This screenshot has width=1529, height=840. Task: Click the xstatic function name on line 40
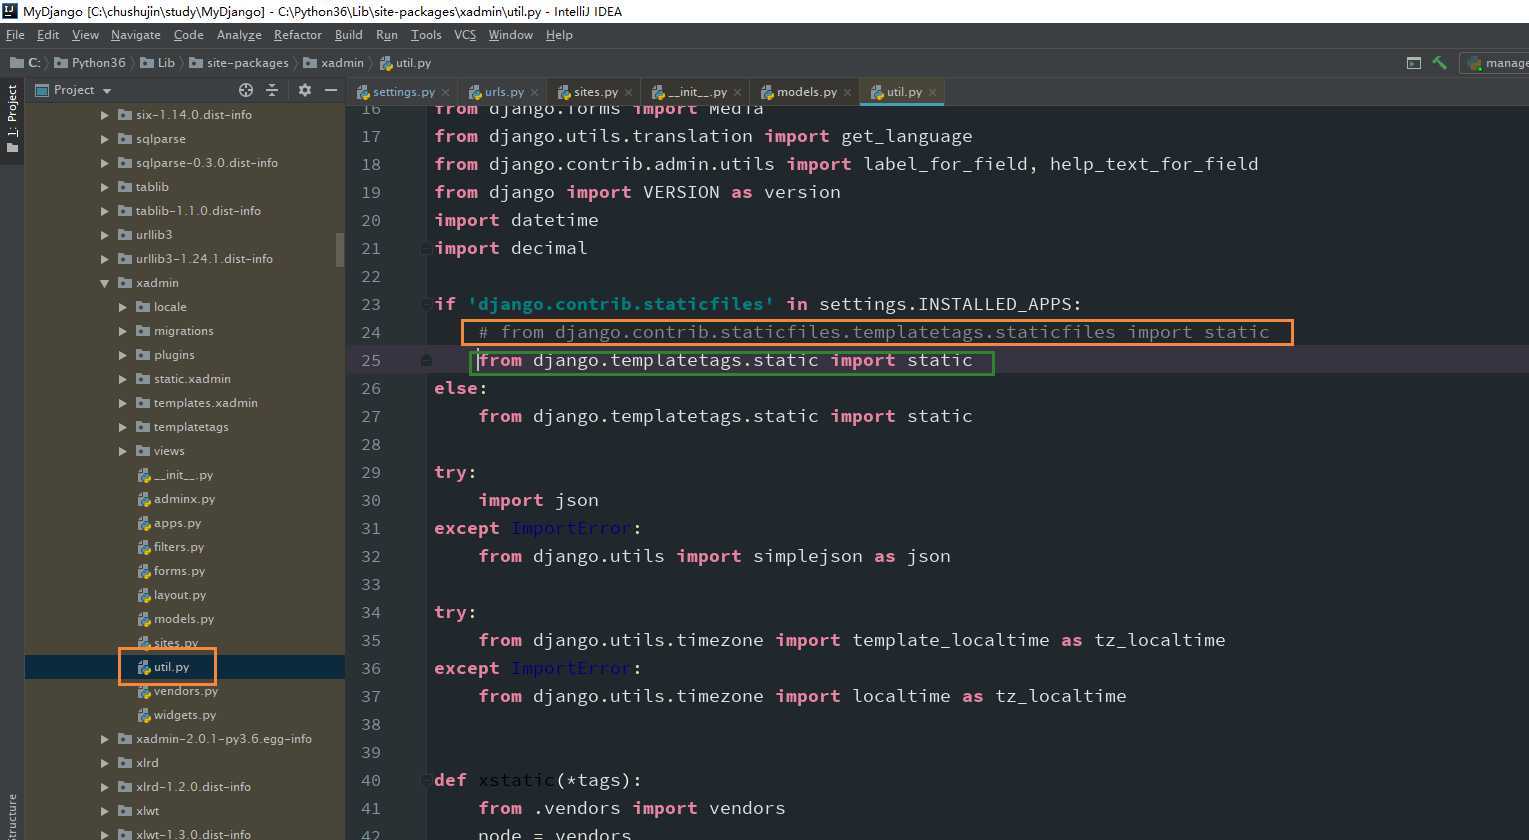(517, 780)
